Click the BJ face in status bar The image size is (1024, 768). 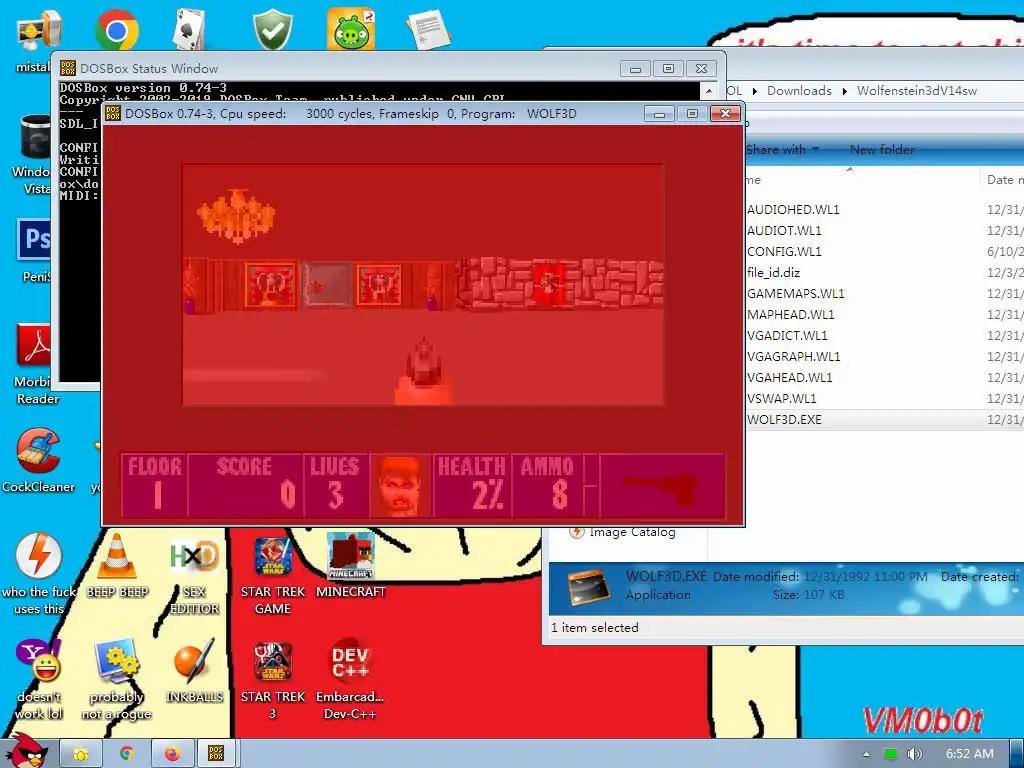[400, 486]
